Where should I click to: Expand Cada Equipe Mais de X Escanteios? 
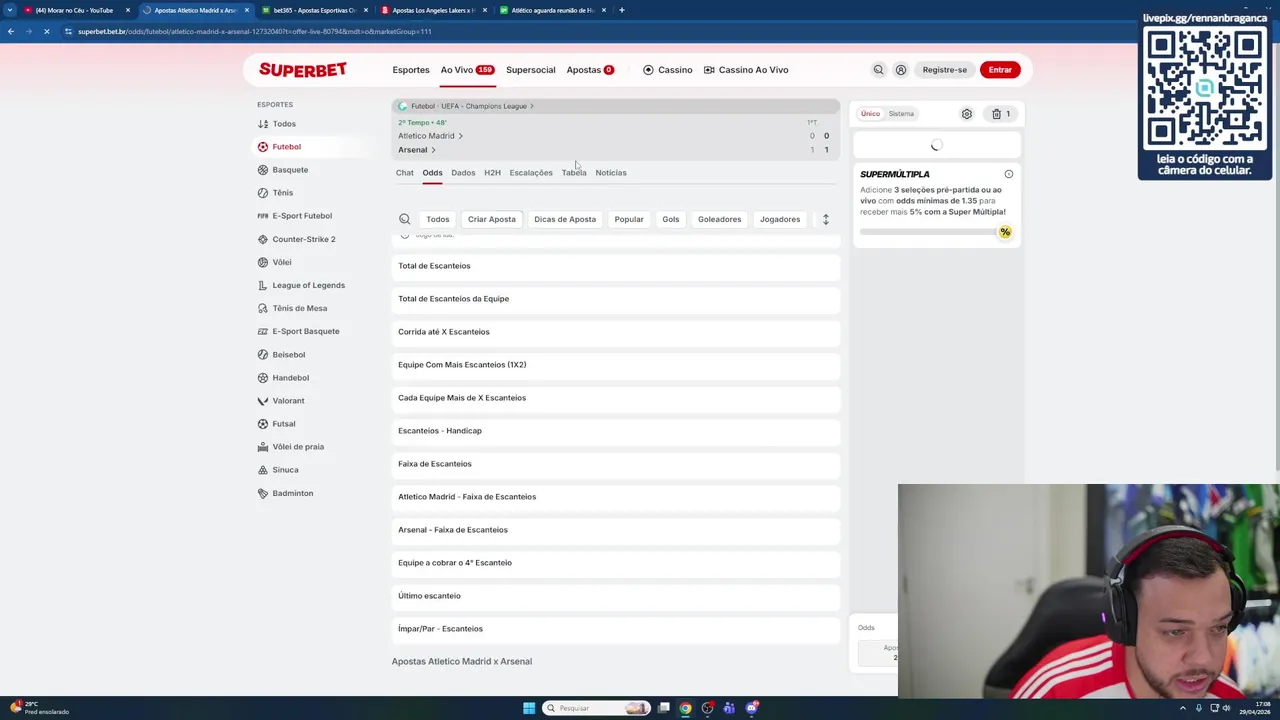tap(616, 398)
